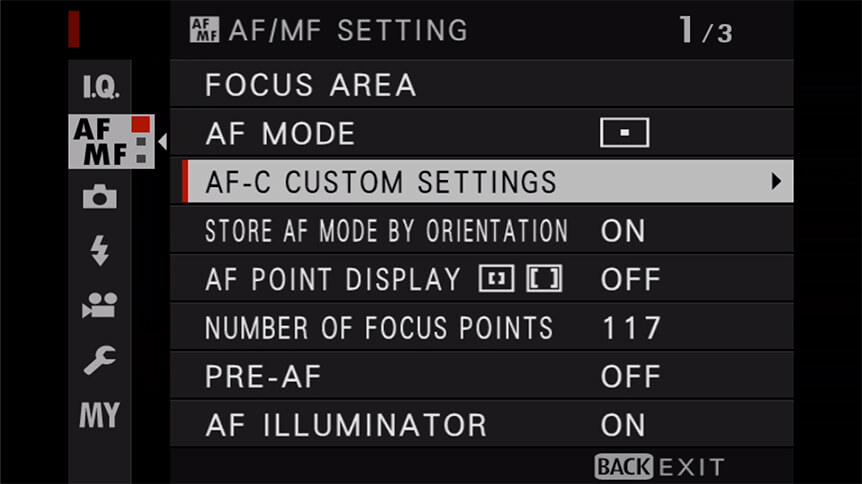Toggle the PRE-AF OFF value
The height and width of the screenshot is (484, 862).
click(x=630, y=377)
